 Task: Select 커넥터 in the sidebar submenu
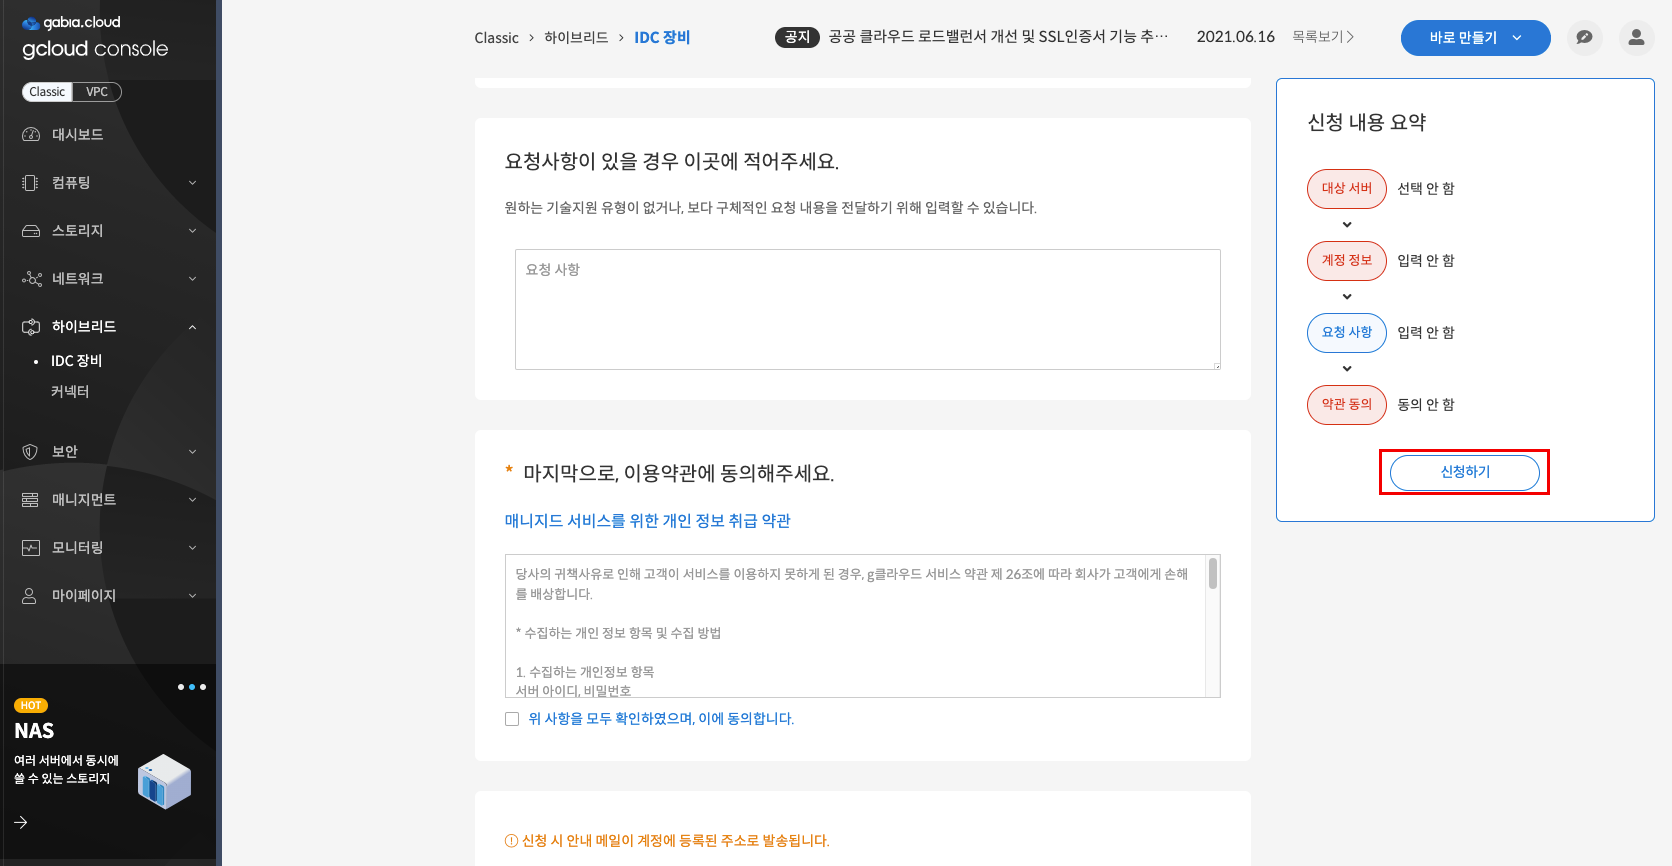coord(70,392)
